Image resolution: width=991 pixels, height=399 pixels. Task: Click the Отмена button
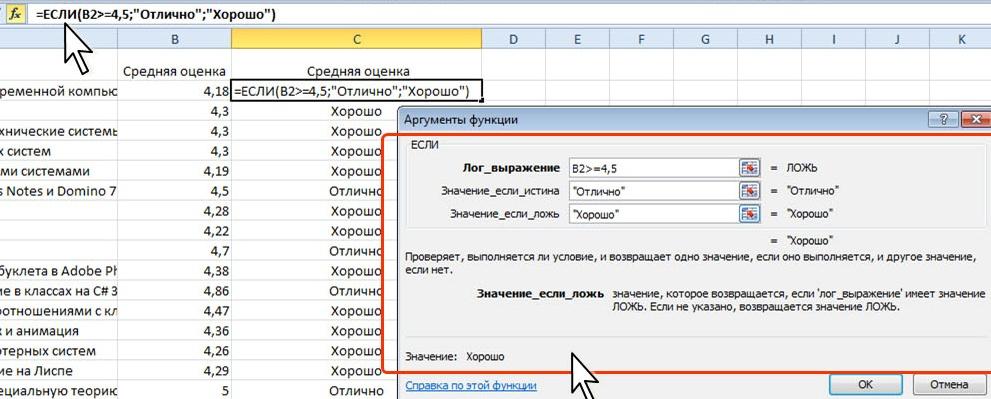pos(949,384)
